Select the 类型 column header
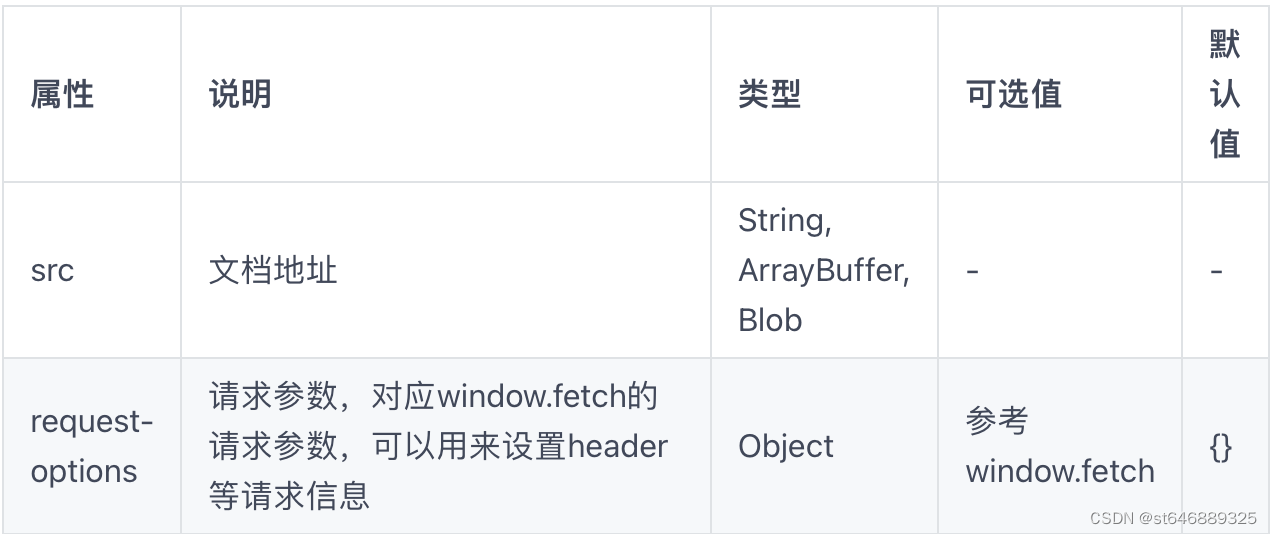Screen dimensions: 1272x534 coord(769,94)
